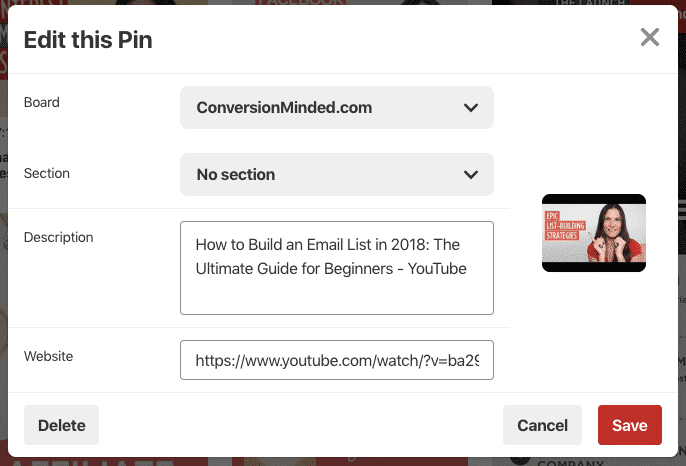
Task: Click the Board field label
Action: pyautogui.click(x=42, y=102)
